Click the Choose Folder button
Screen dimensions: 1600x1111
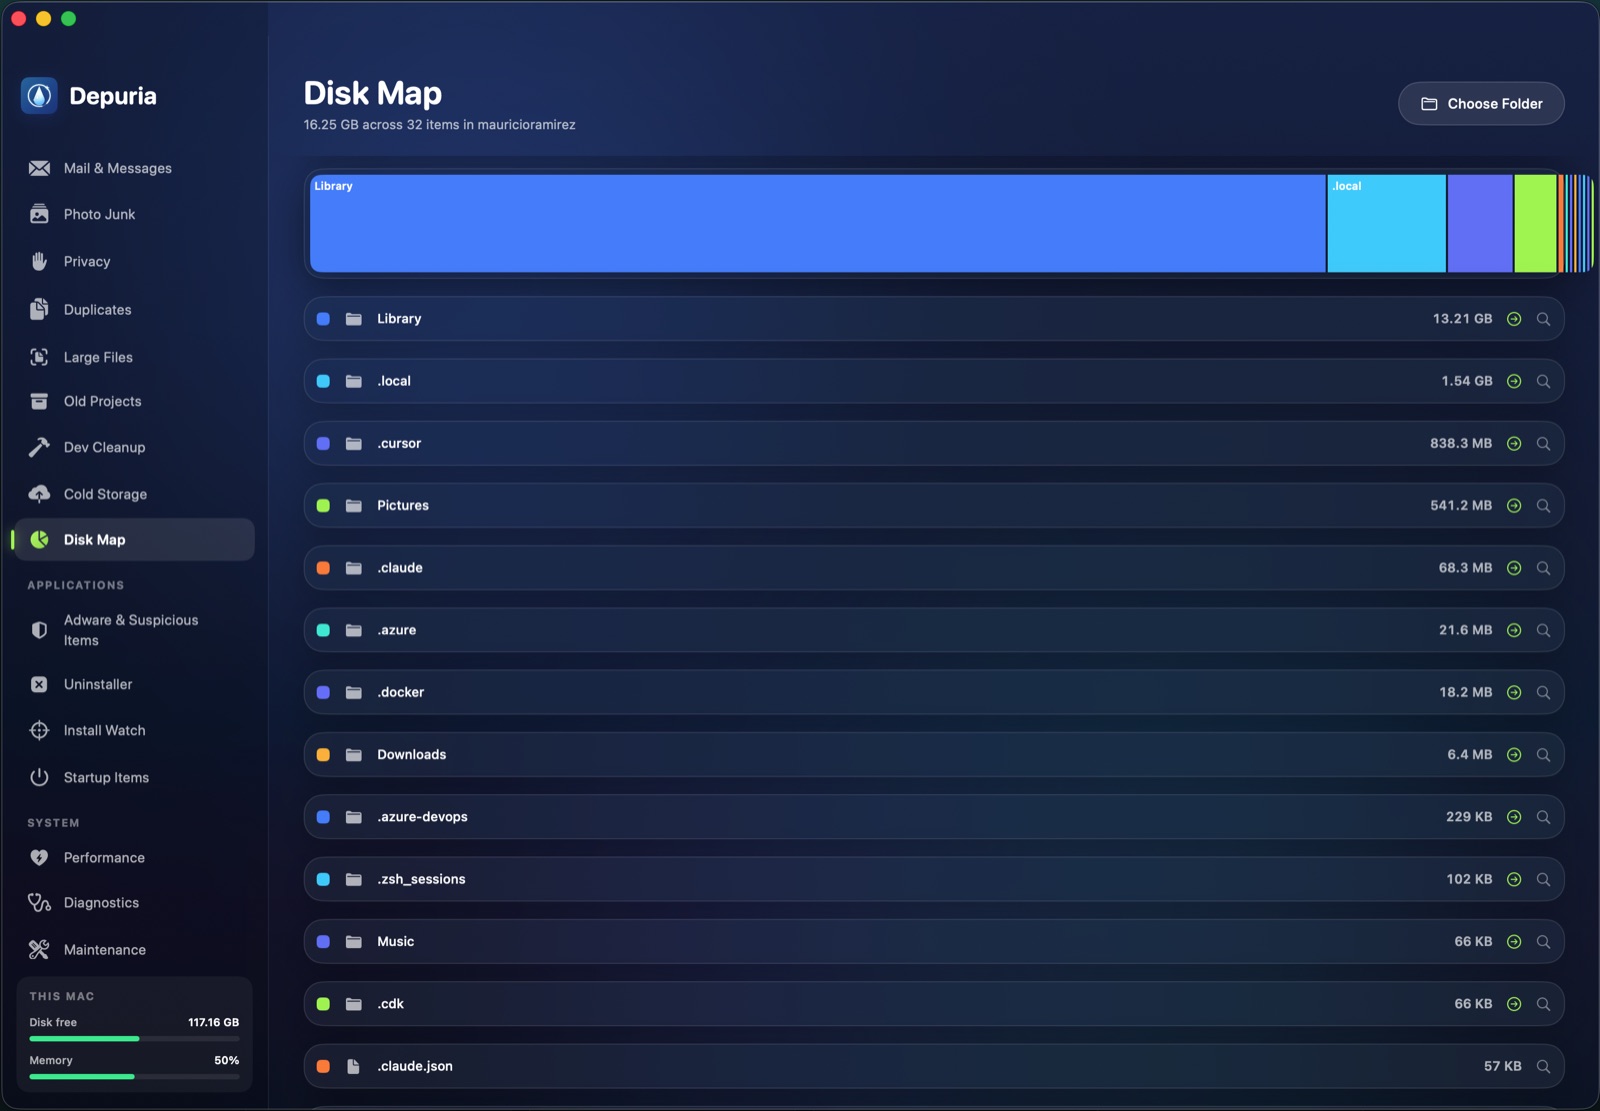click(1481, 103)
